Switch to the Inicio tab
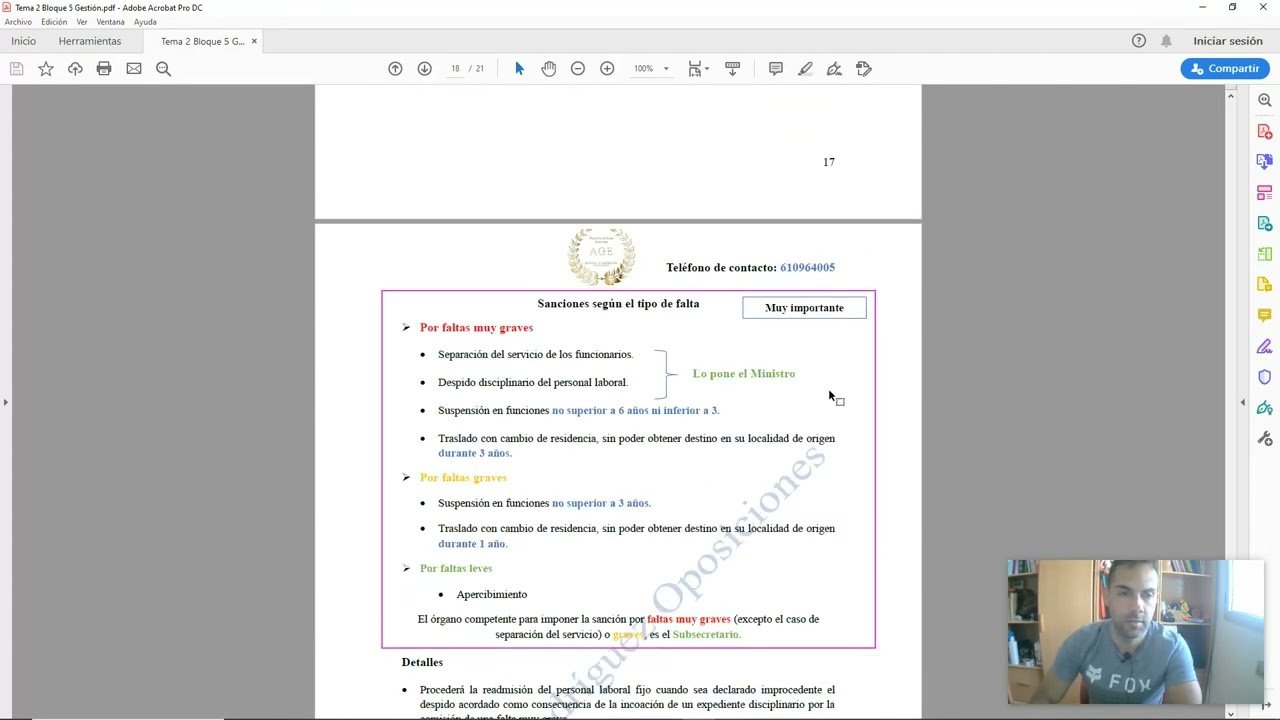Screen dimensions: 1280x720 click(x=23, y=41)
